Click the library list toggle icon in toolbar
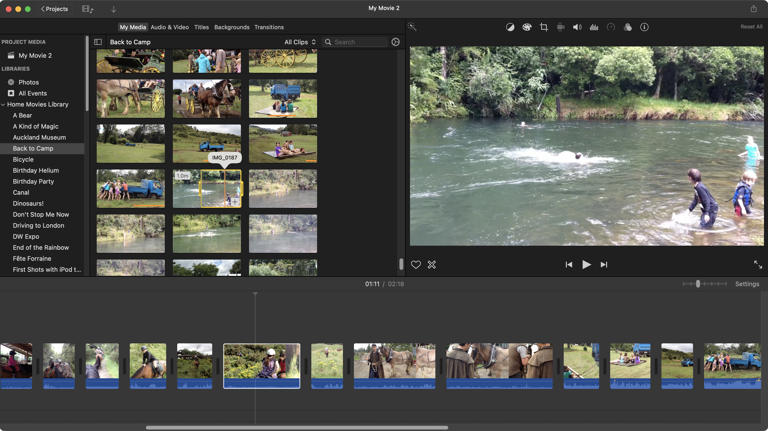The image size is (768, 431). tap(88, 9)
